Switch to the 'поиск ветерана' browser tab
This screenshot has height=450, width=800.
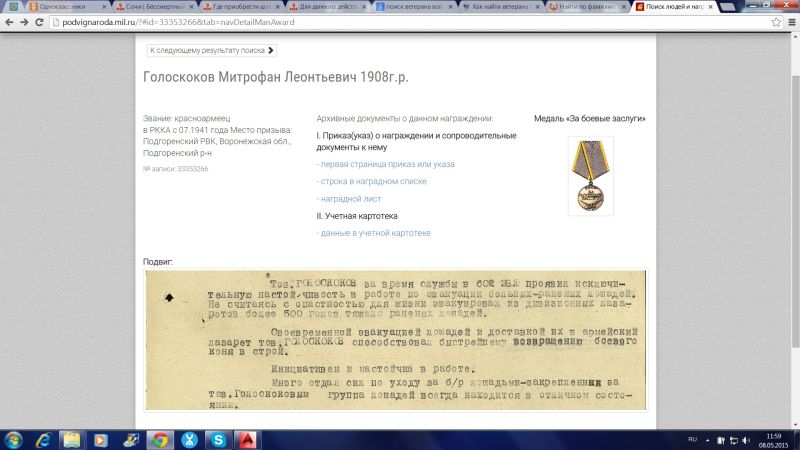pos(410,6)
